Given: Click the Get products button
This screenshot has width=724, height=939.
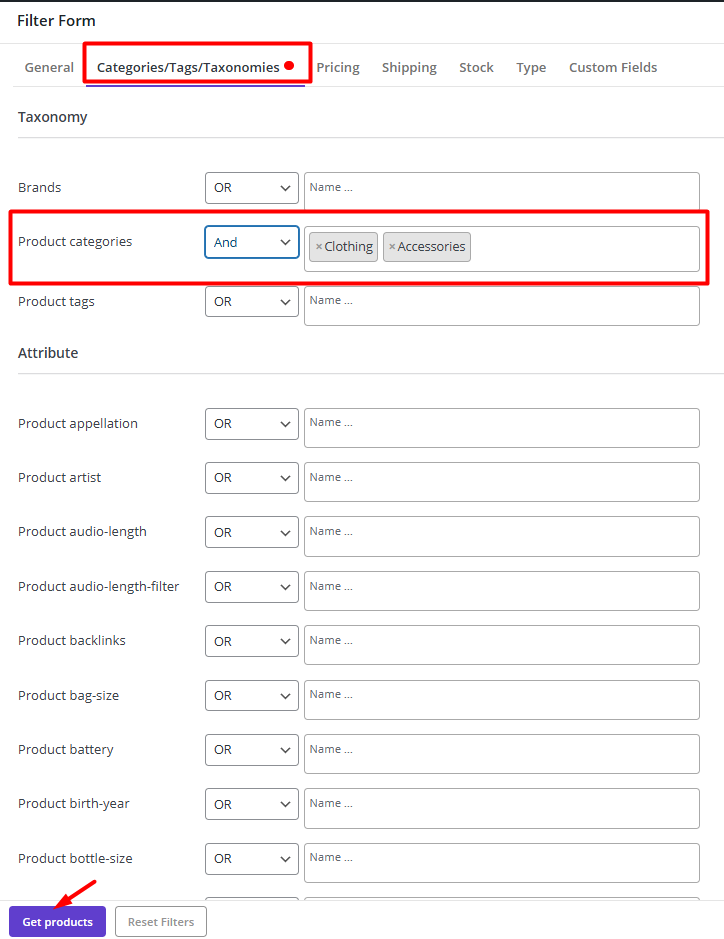Looking at the screenshot, I should pos(57,921).
